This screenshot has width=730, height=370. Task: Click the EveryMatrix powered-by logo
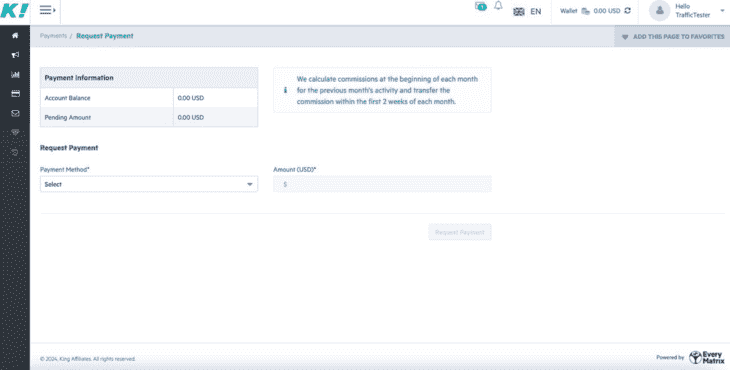[x=707, y=357]
